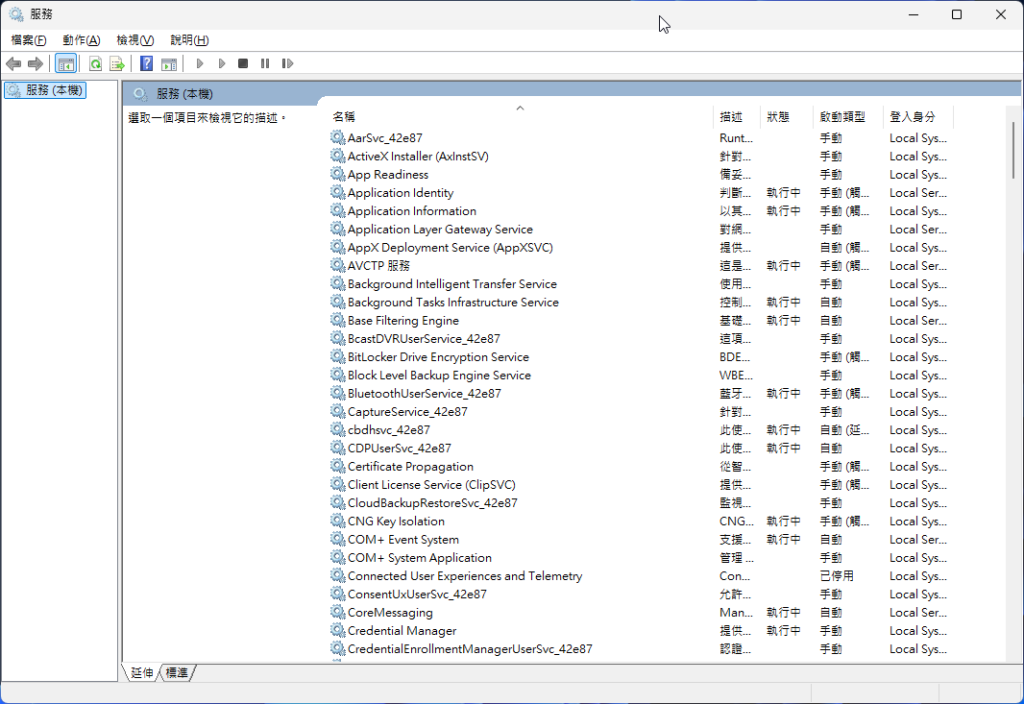This screenshot has height=704, width=1024.
Task: Sort services by 名稱 column header
Action: 344,117
